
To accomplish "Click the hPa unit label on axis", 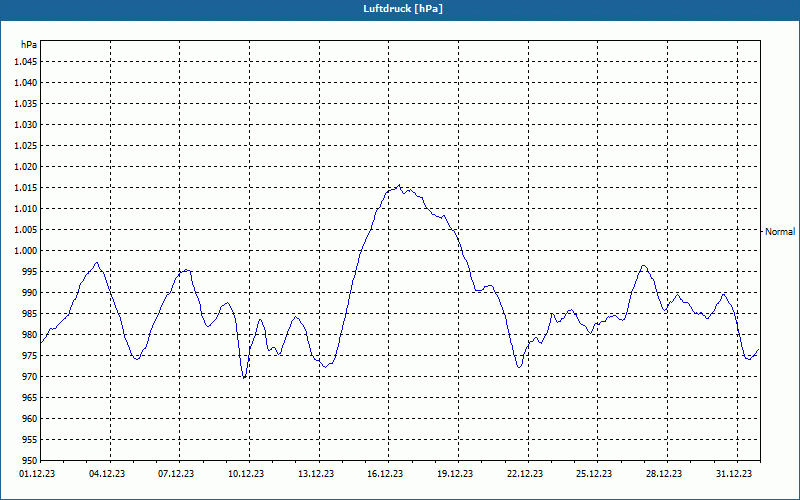I will pos(29,44).
